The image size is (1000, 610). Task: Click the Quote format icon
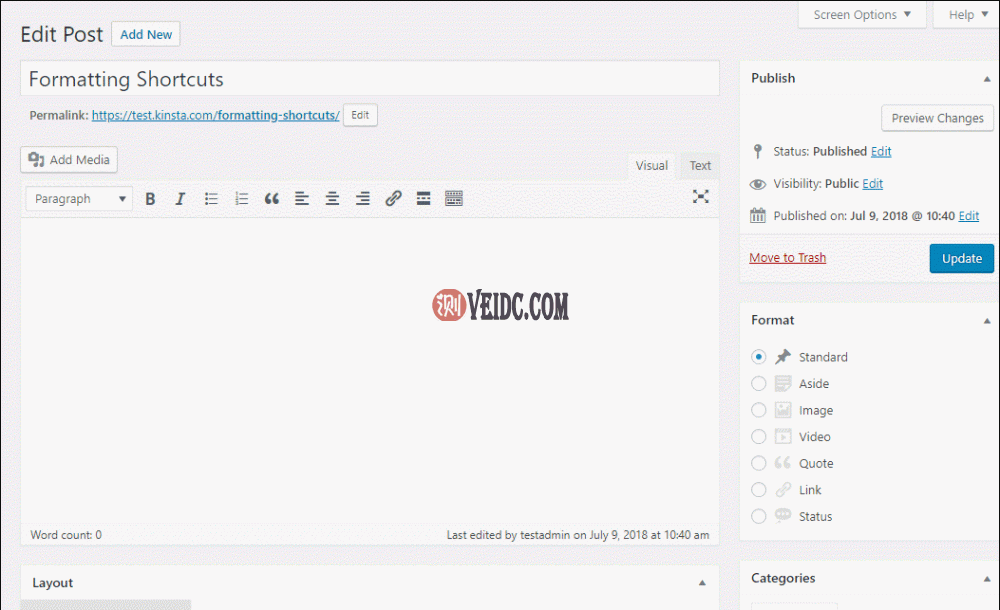(x=783, y=463)
